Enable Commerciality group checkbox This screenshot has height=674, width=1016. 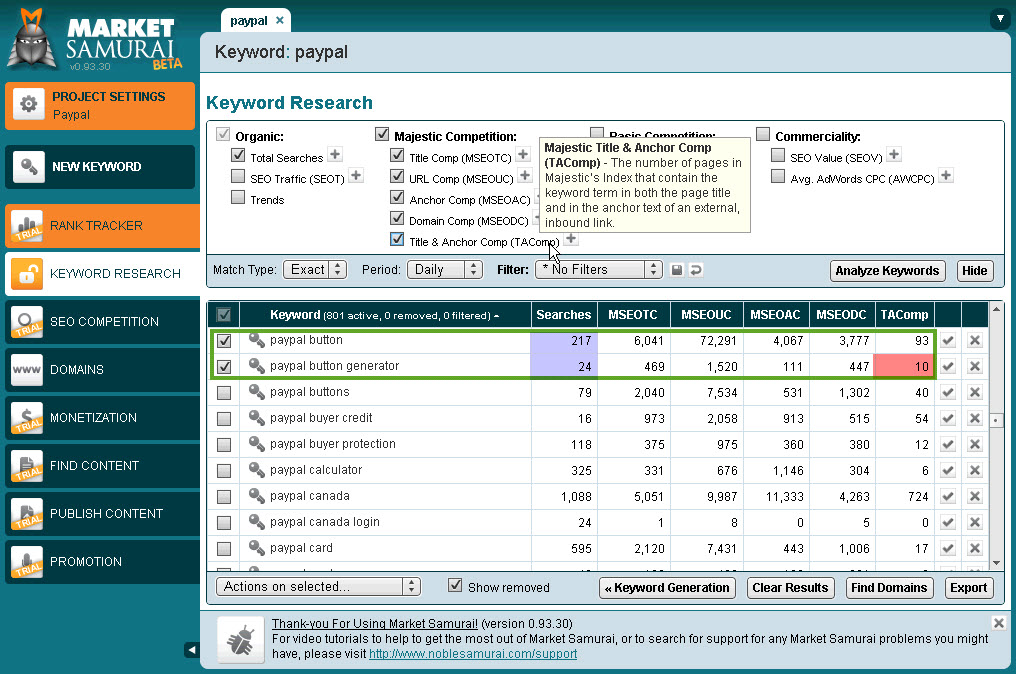(763, 134)
